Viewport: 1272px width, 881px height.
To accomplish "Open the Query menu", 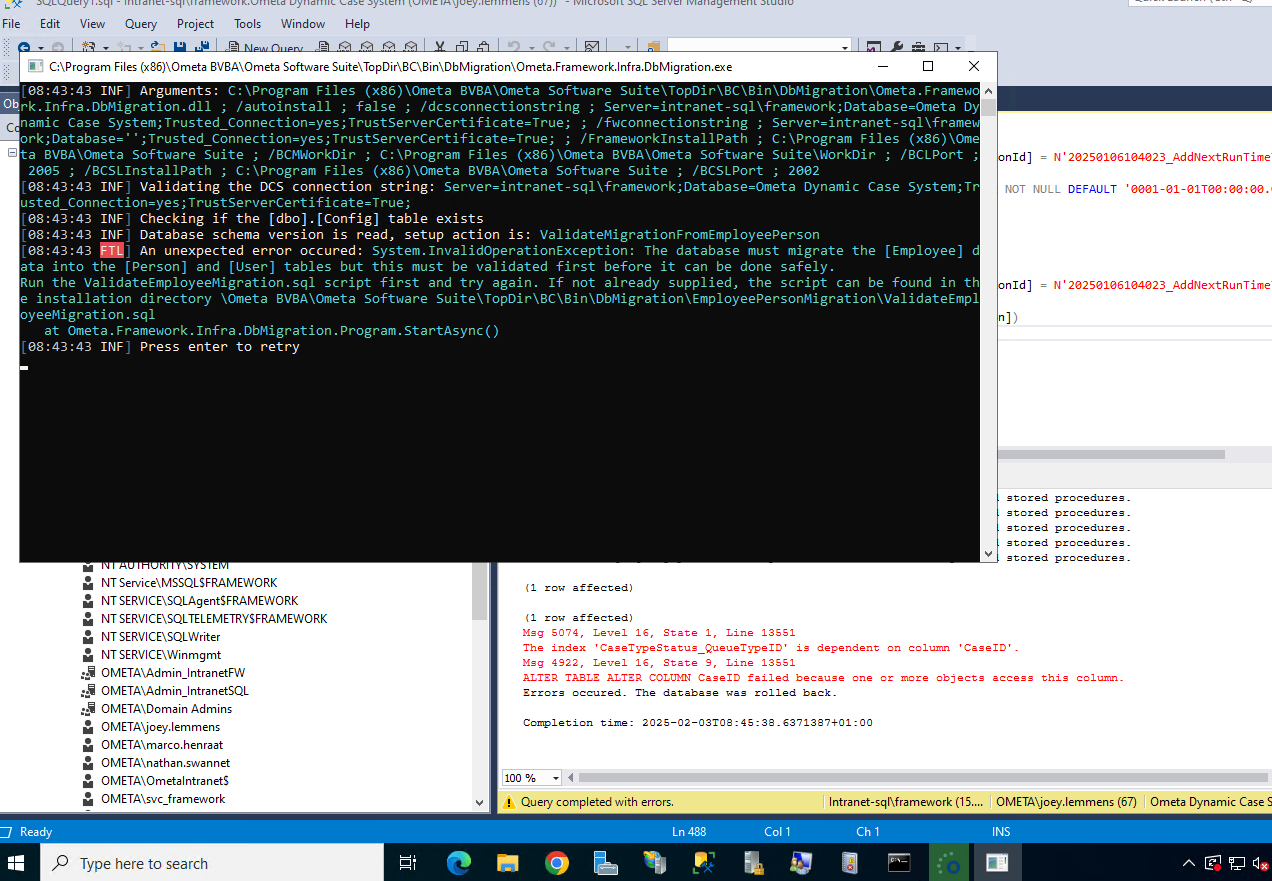I will [x=140, y=23].
